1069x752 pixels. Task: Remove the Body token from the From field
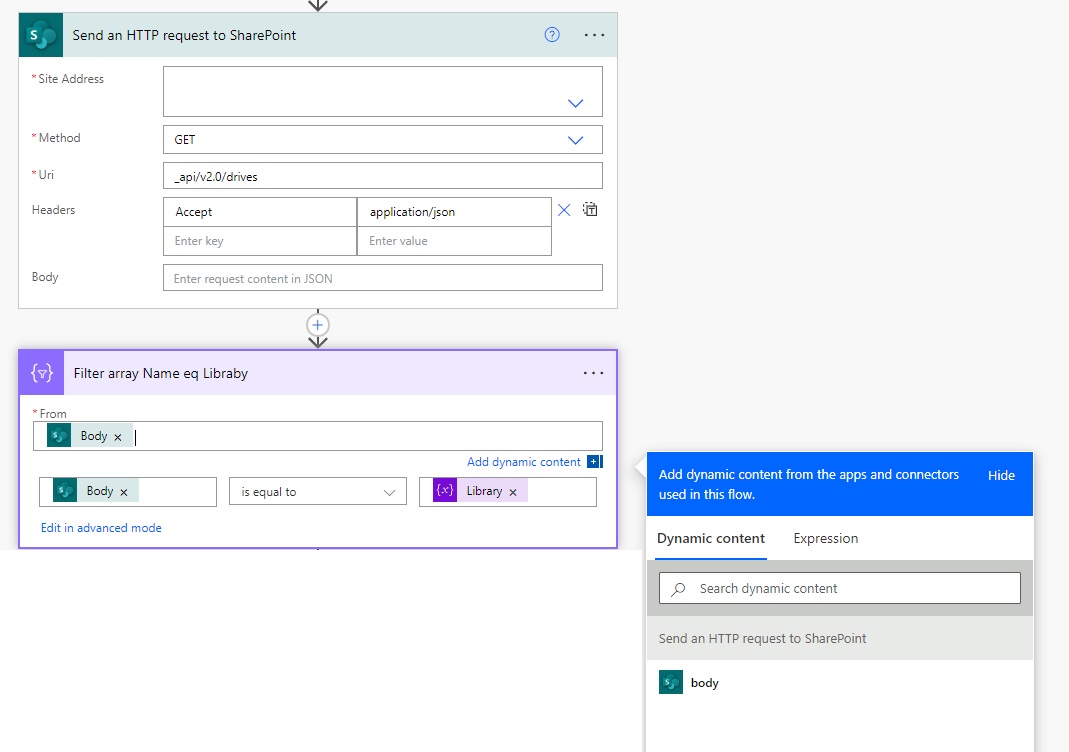click(117, 435)
